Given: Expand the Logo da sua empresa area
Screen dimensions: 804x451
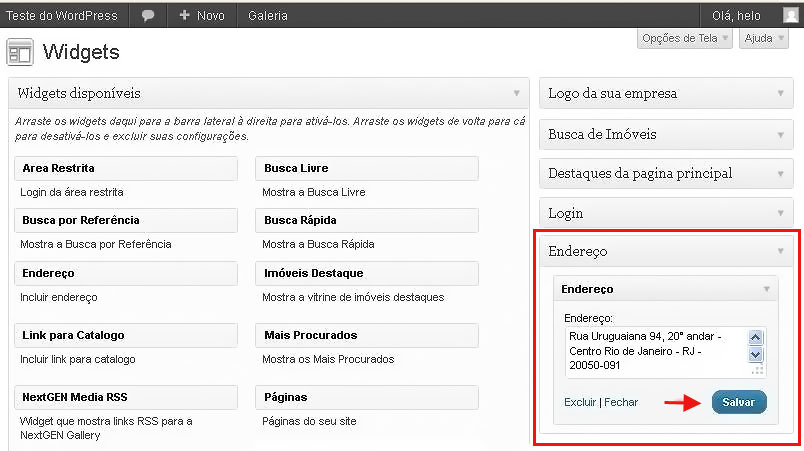Looking at the screenshot, I should pos(666,93).
